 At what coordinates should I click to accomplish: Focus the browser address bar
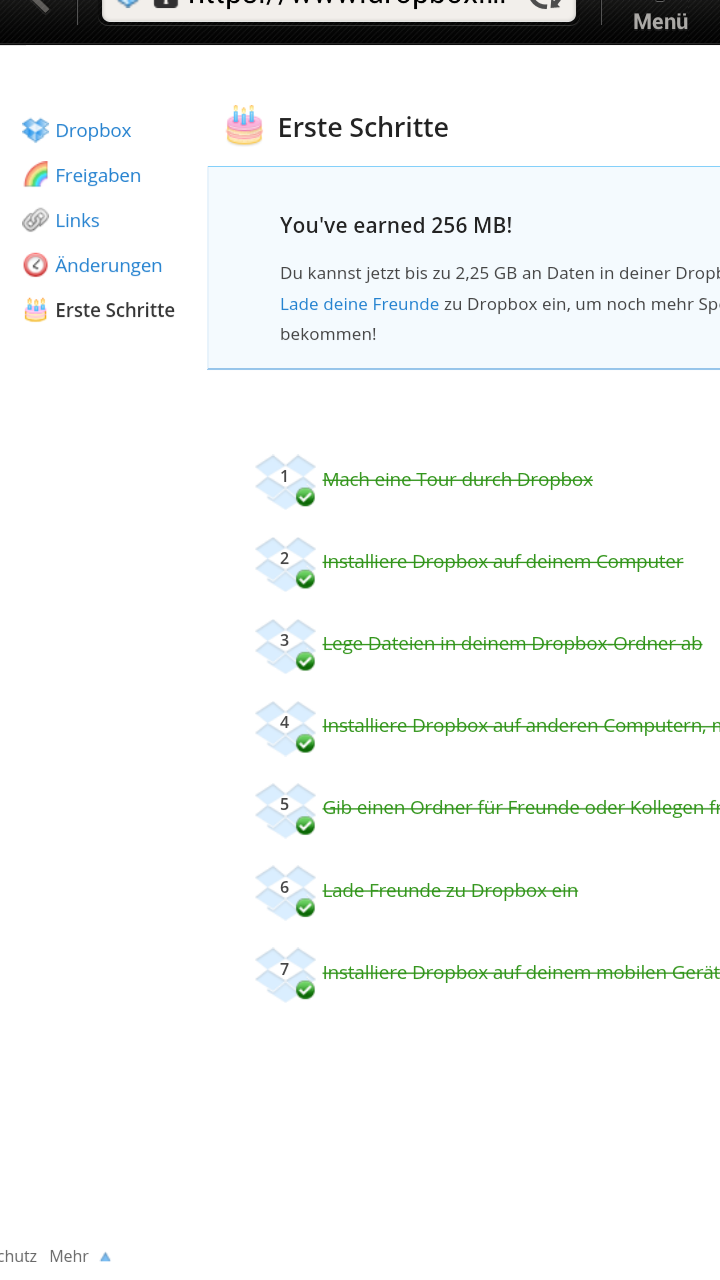coord(339,8)
